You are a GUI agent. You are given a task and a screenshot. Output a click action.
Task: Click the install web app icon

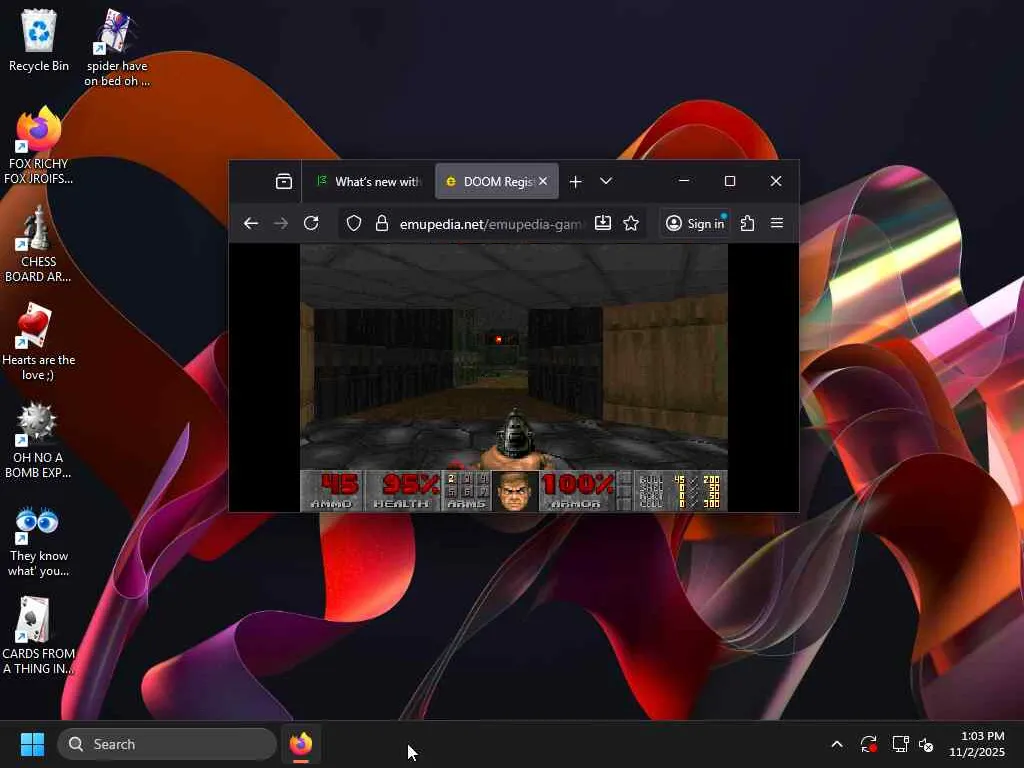click(603, 223)
